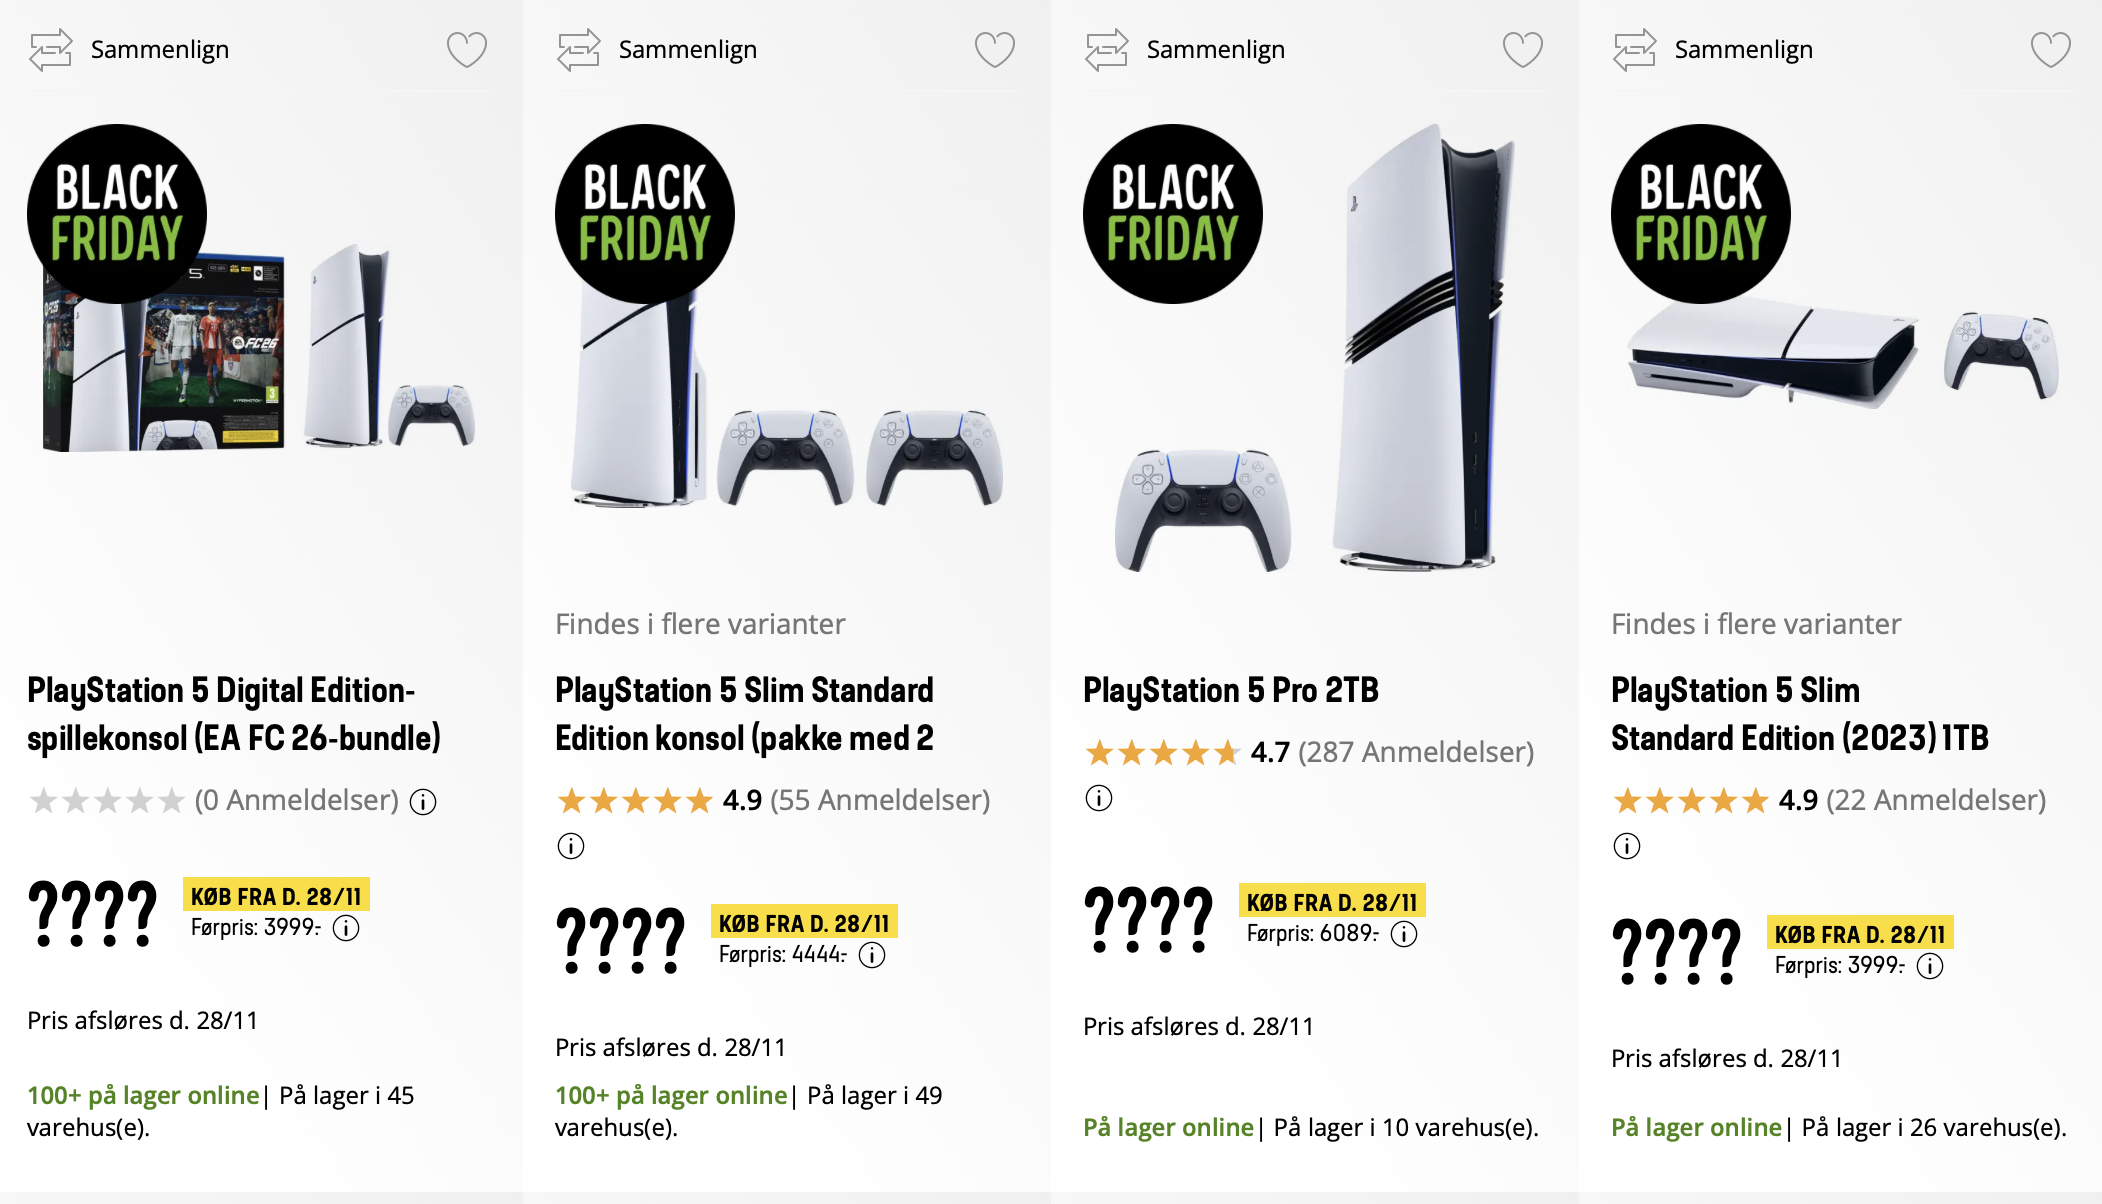This screenshot has height=1204, width=2102.
Task: Open info icon under PS5 Pro 4.7 rating
Action: point(1099,799)
